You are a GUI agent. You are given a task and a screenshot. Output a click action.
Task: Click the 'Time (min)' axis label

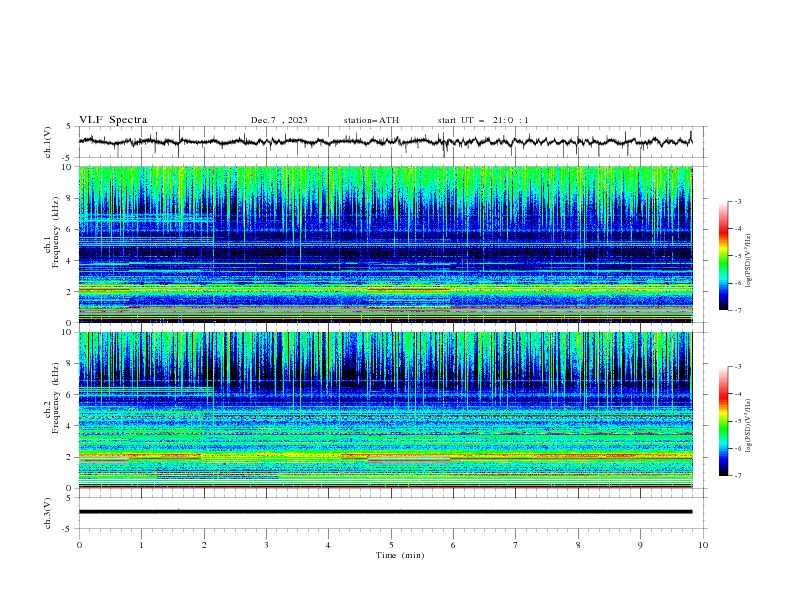[400, 555]
